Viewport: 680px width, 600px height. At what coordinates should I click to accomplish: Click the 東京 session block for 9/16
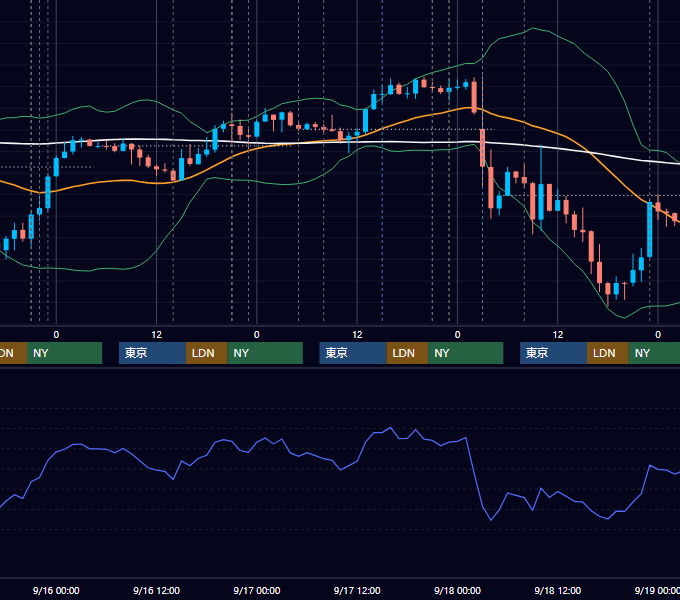152,353
